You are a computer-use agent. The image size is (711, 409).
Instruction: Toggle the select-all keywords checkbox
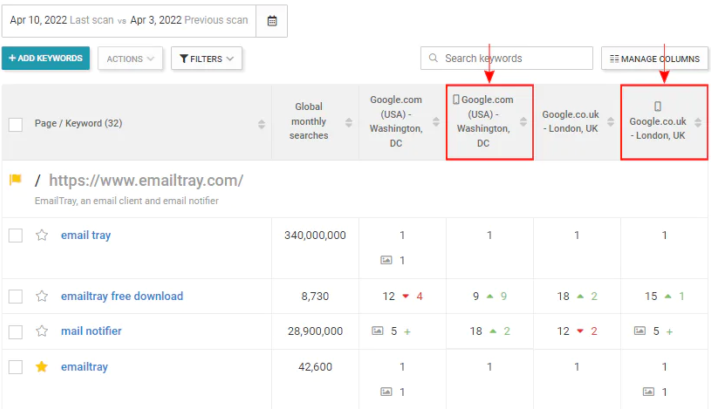(15, 124)
